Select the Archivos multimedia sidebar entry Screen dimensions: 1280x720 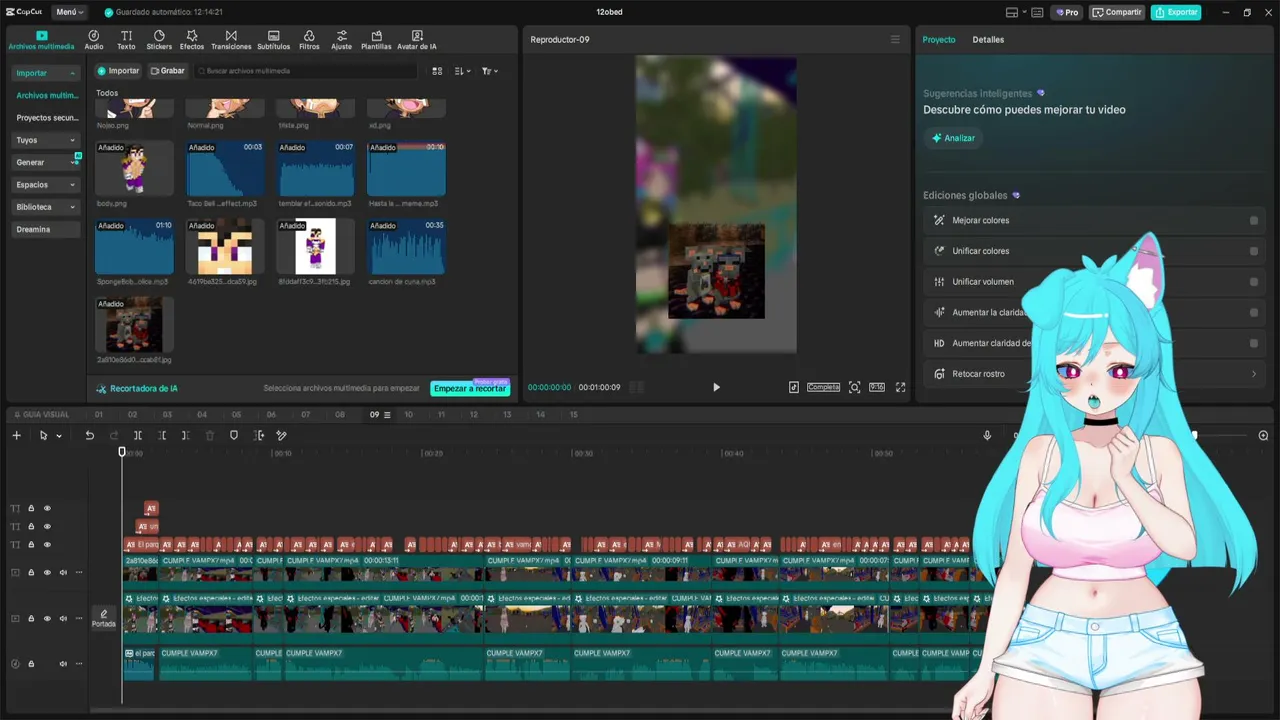[46, 95]
